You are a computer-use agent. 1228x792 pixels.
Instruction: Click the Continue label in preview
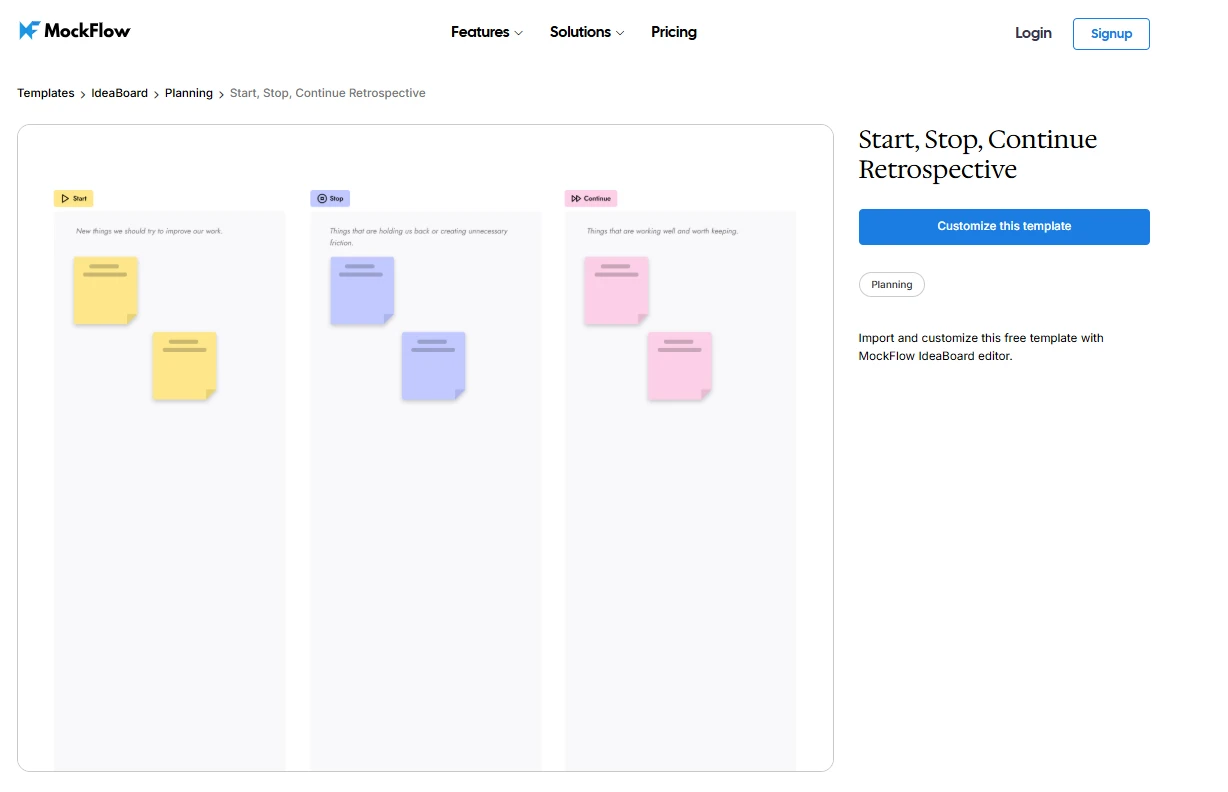point(591,199)
